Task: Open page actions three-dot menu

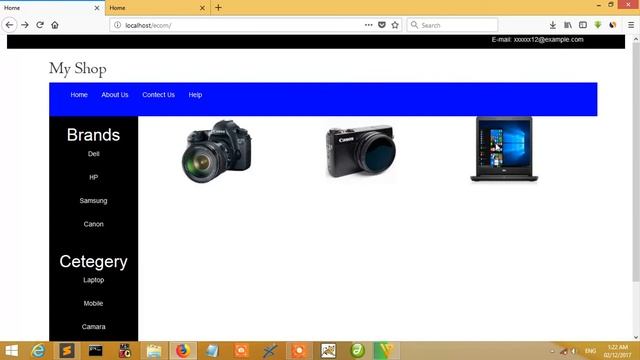Action: tap(368, 25)
